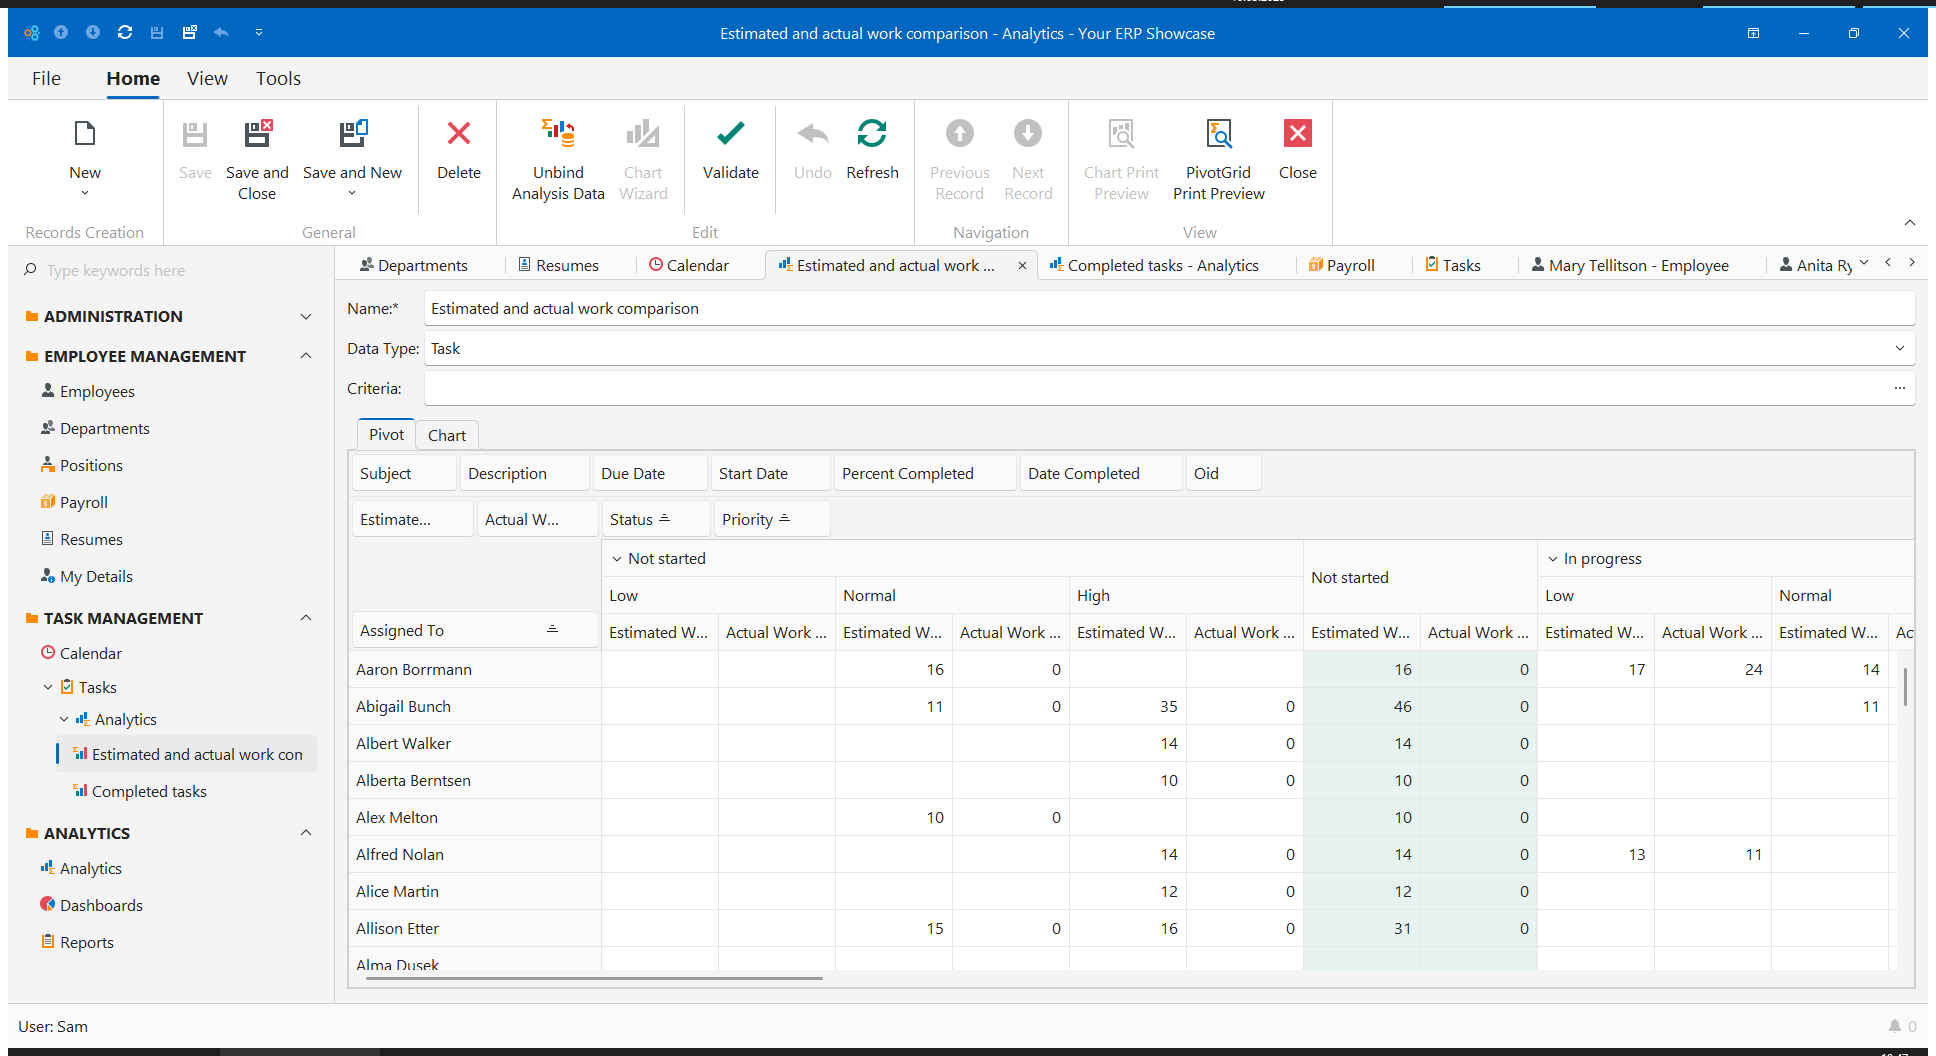Open the View ribbon menu
This screenshot has height=1056, width=1936.
pos(207,78)
